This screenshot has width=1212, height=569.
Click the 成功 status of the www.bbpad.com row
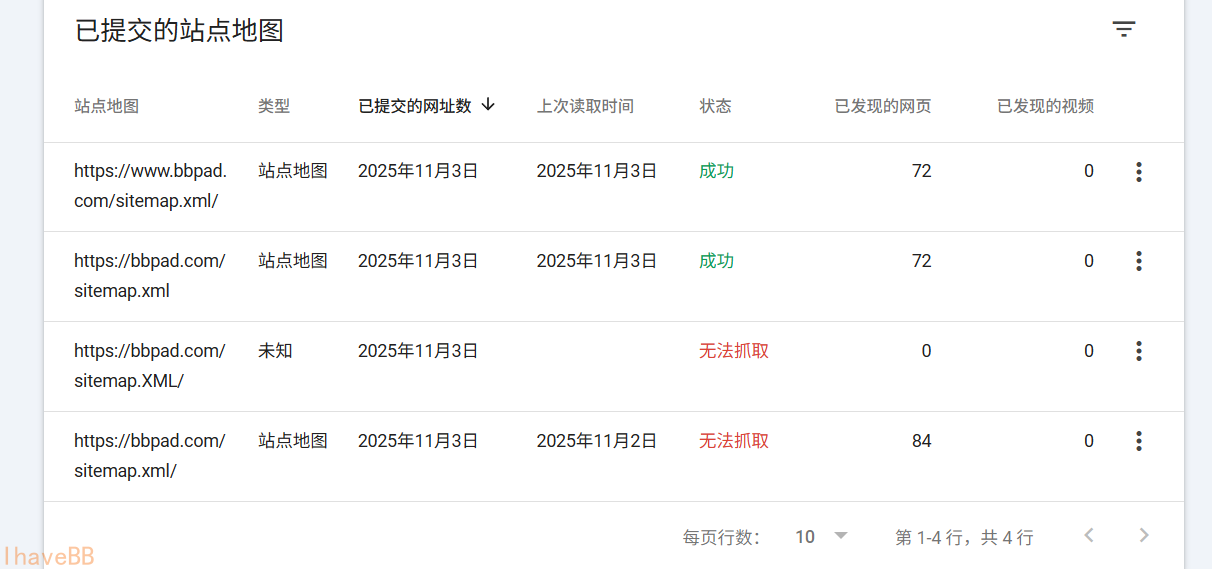(716, 172)
